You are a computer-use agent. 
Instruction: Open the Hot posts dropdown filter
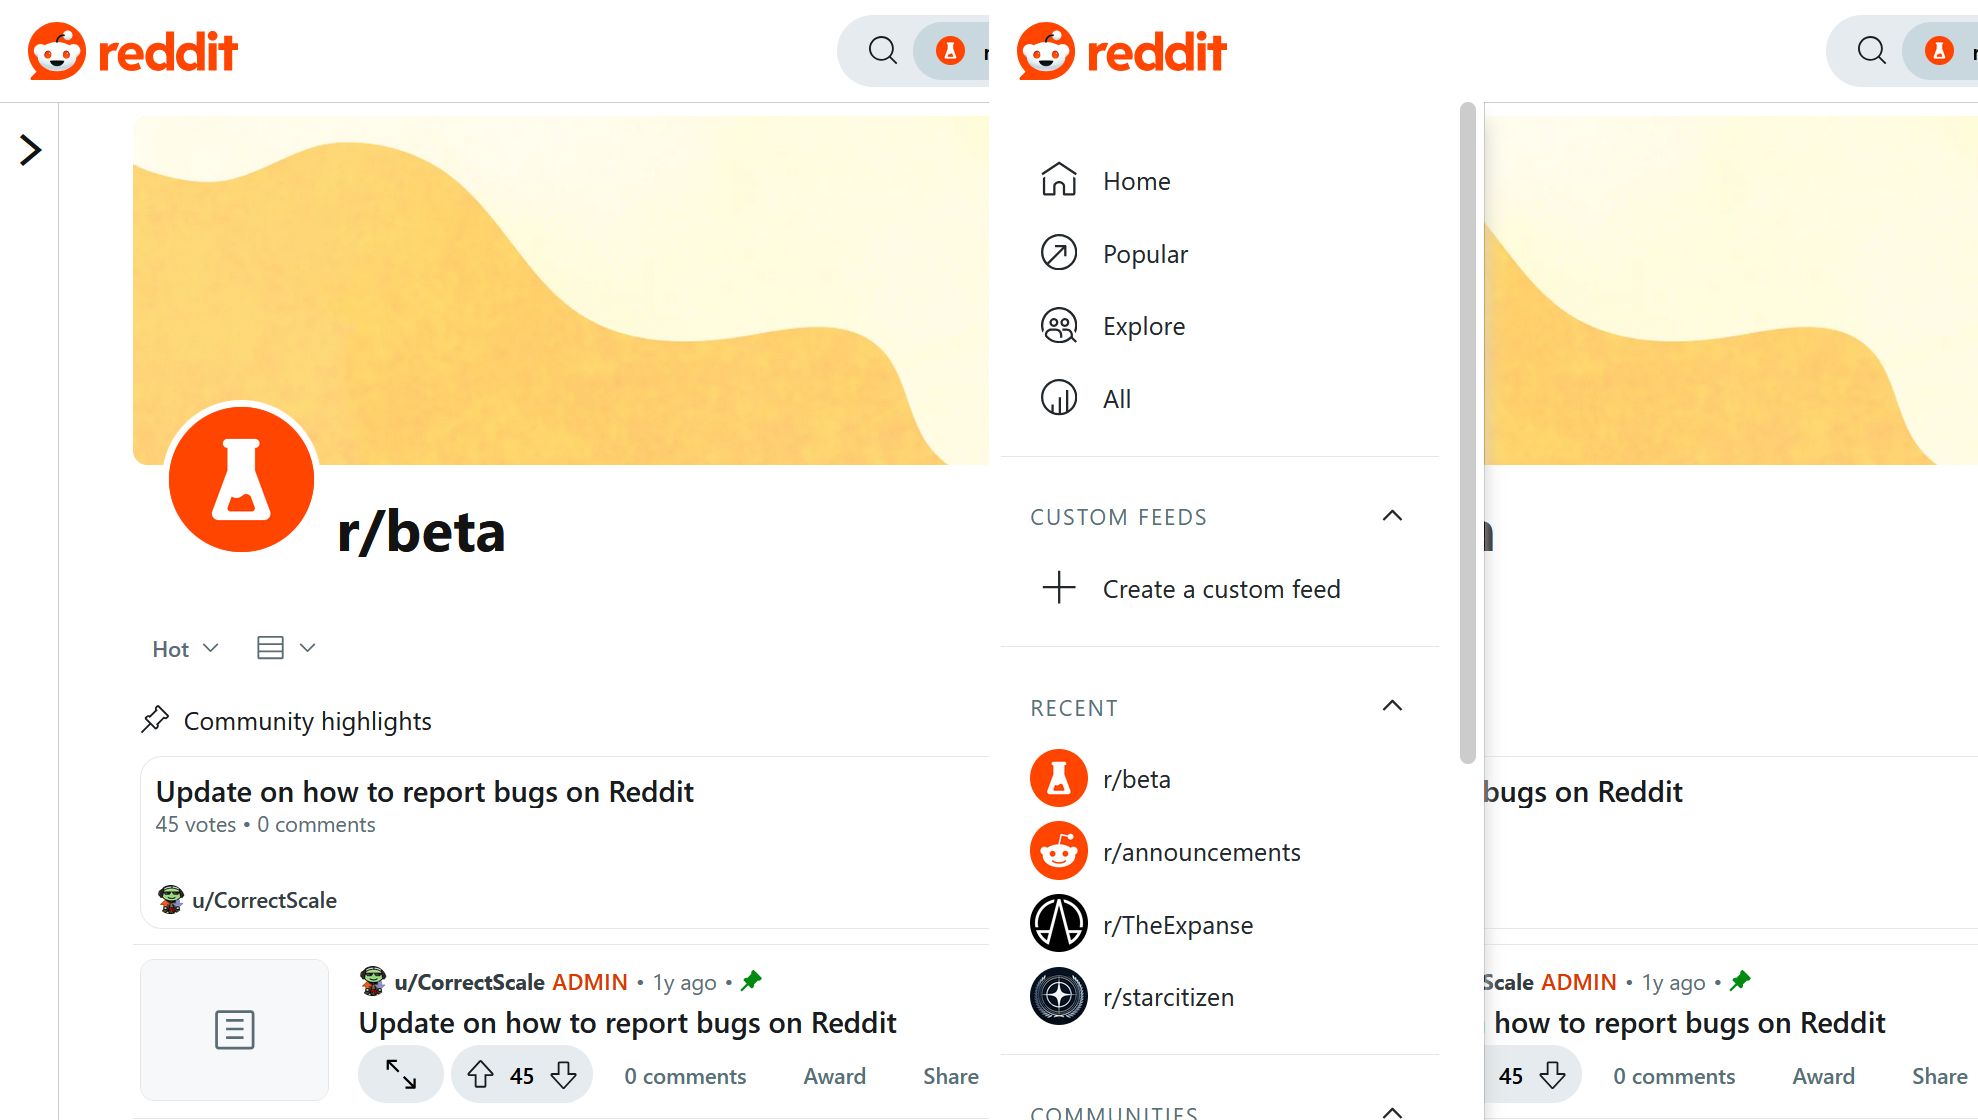click(183, 648)
